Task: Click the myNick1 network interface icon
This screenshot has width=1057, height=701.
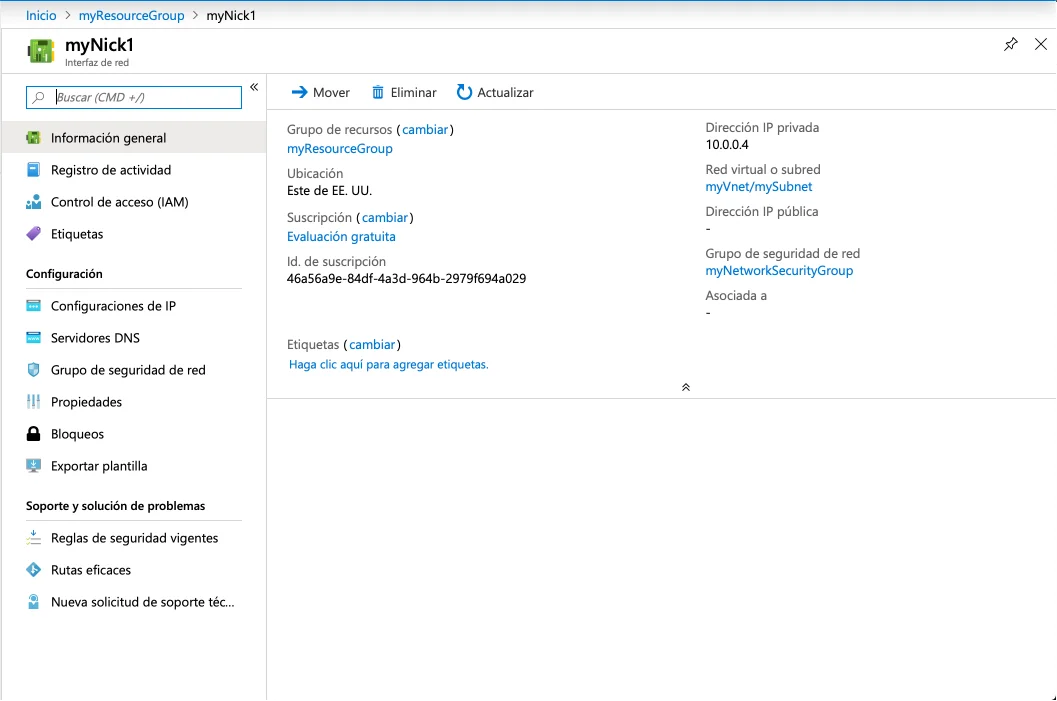Action: click(x=40, y=51)
